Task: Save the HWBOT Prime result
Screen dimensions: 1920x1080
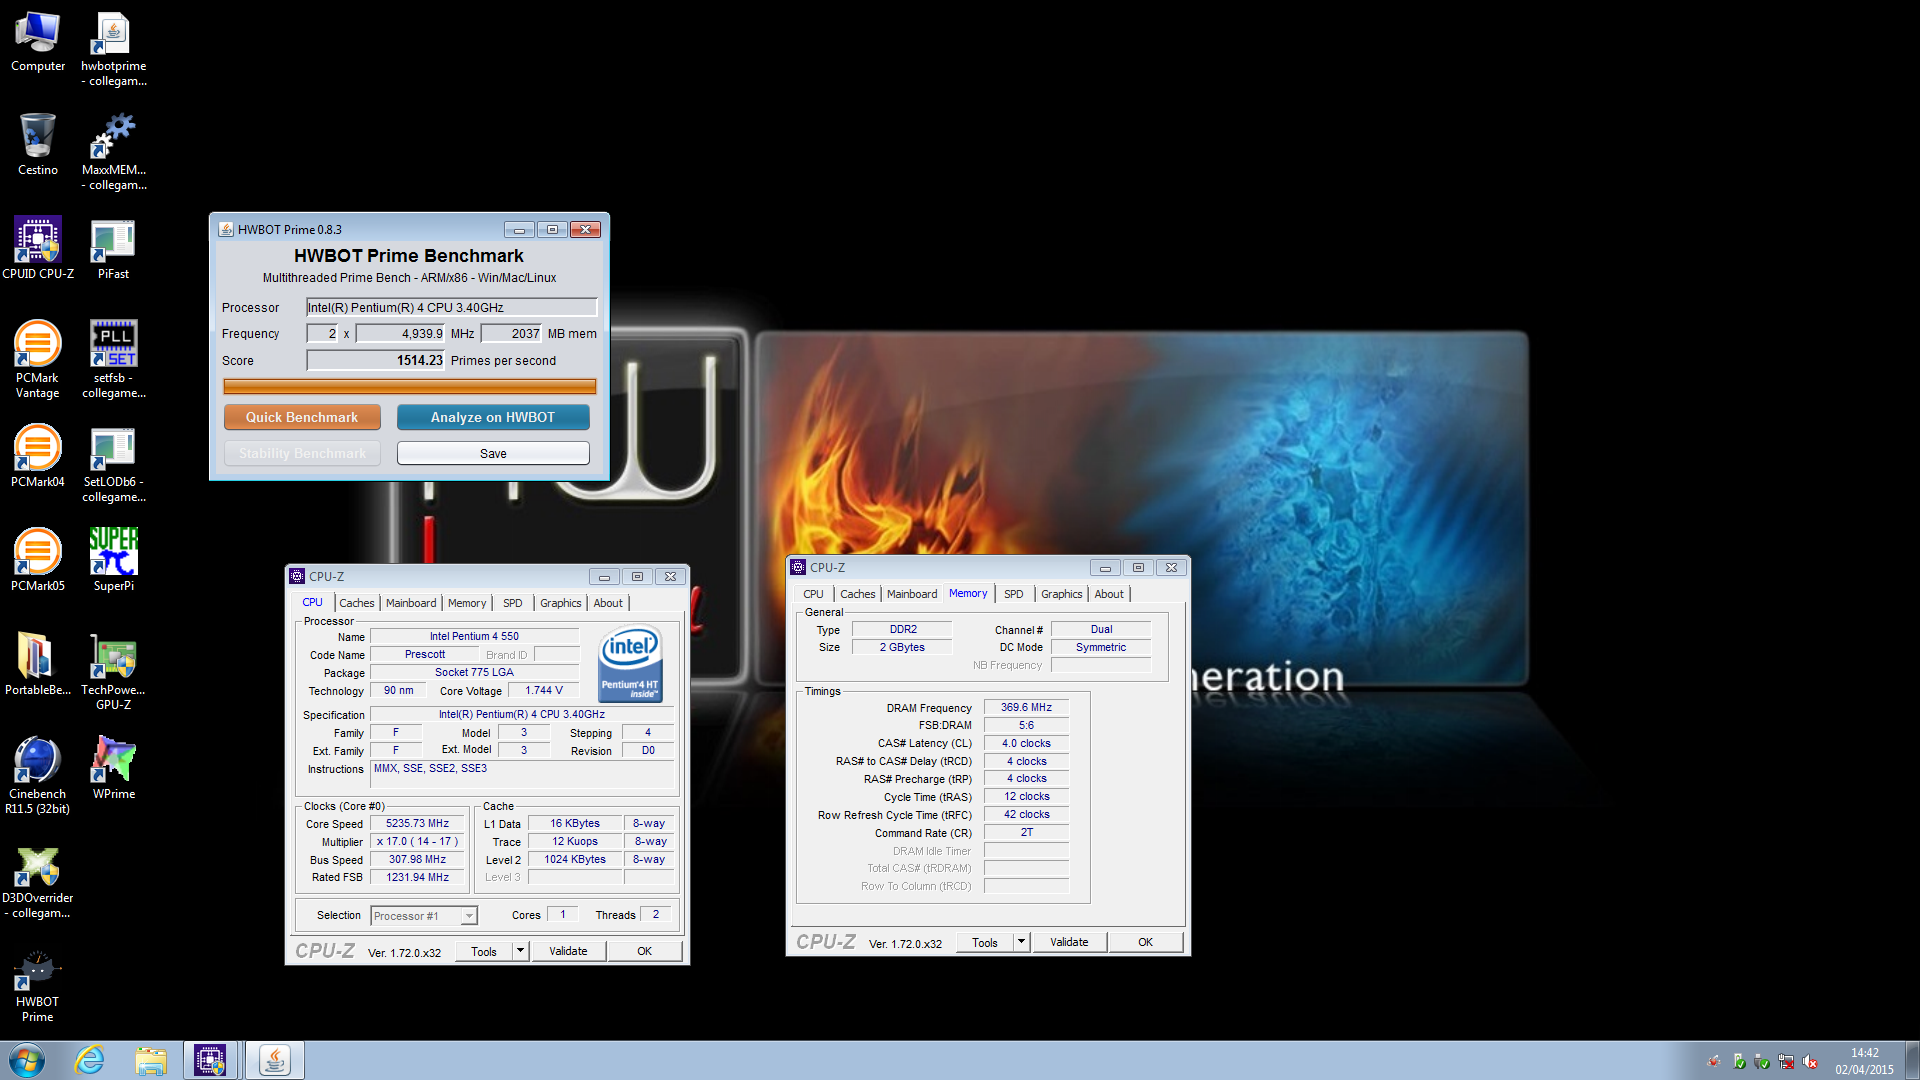Action: tap(493, 453)
